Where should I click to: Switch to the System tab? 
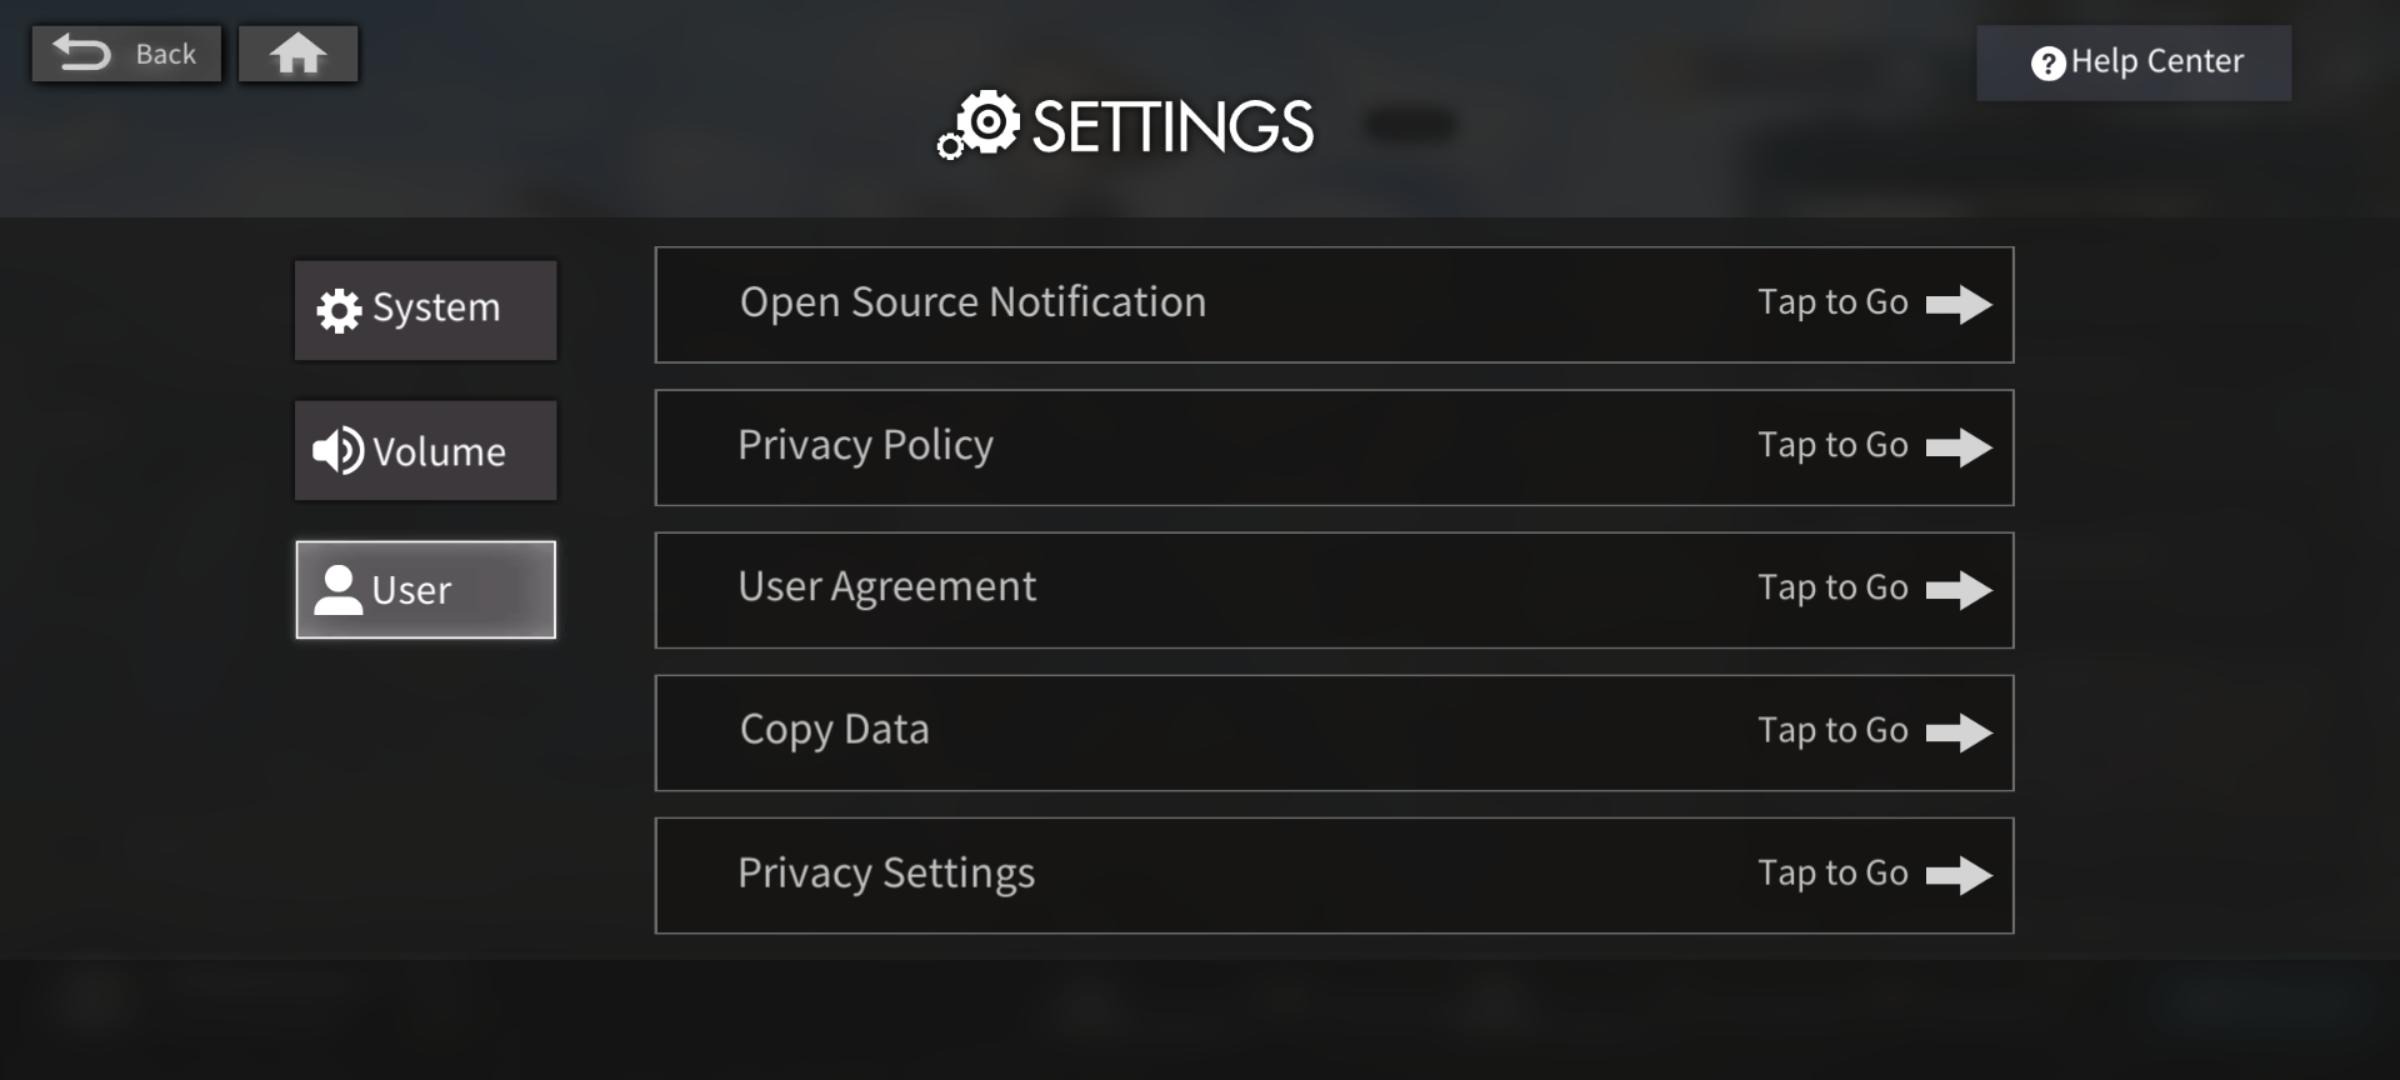(x=436, y=309)
